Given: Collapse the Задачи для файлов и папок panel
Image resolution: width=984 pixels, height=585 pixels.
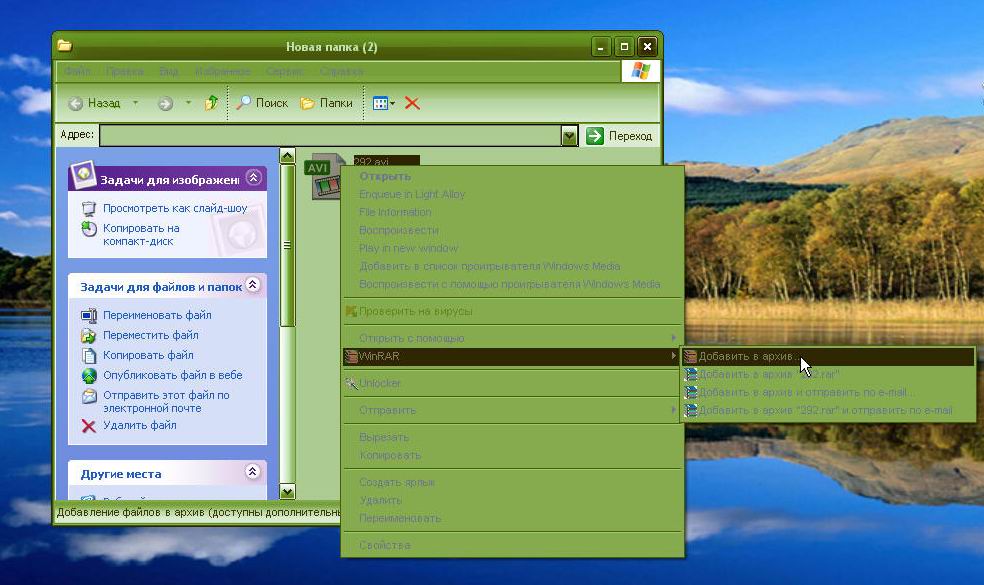Looking at the screenshot, I should coord(253,285).
